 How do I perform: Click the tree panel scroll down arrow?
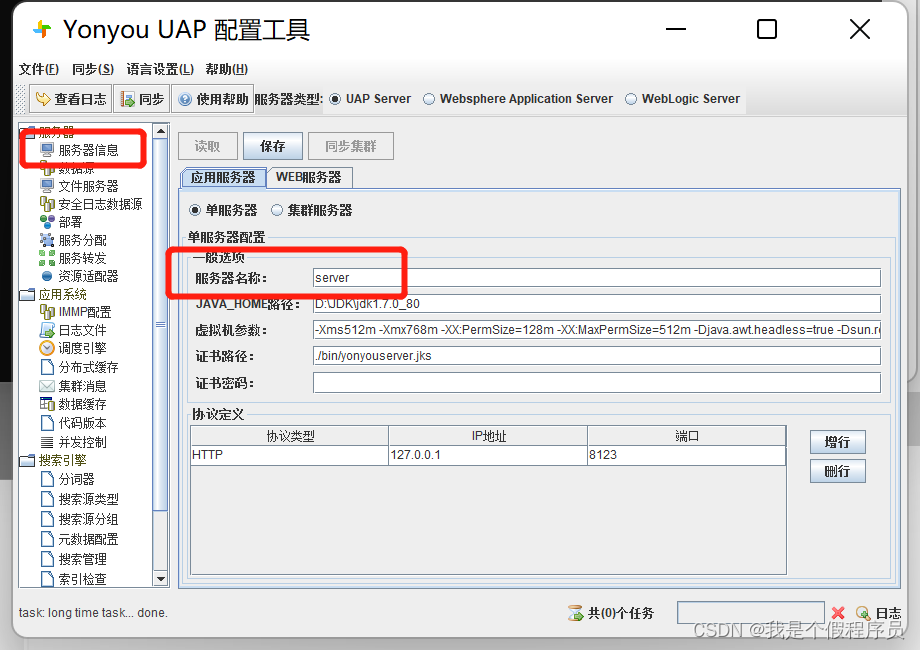tap(161, 578)
